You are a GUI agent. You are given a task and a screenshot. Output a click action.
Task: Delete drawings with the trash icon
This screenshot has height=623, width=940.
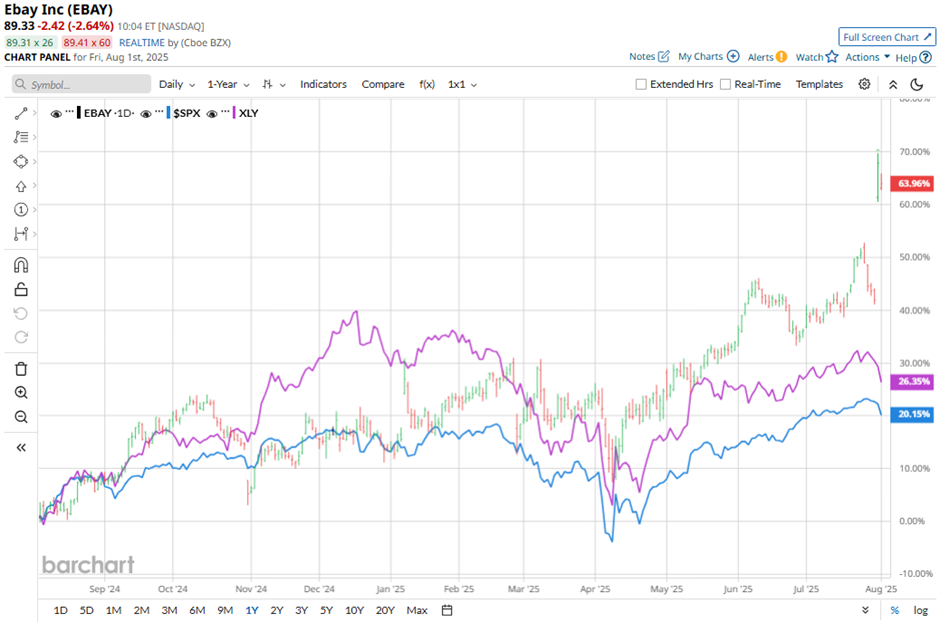21,369
